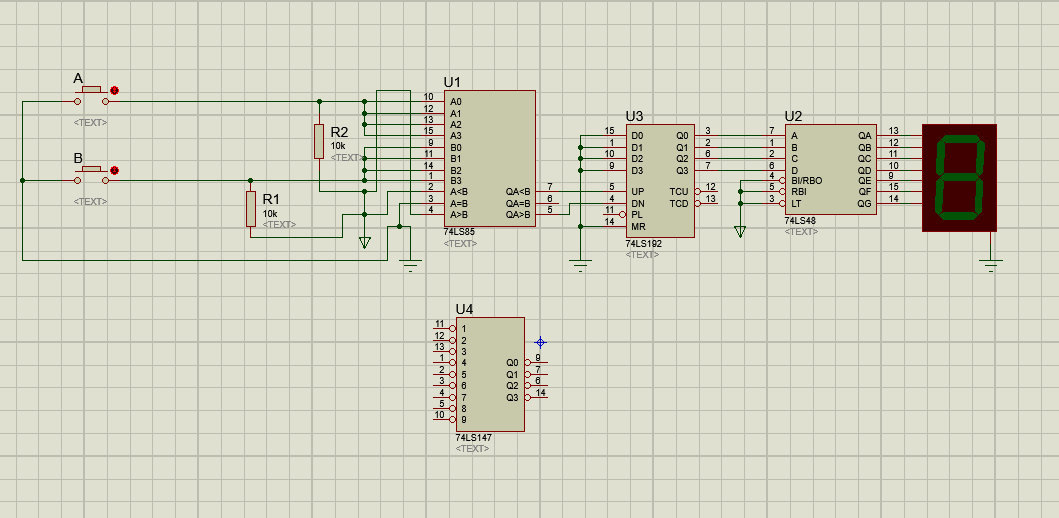Select the U3 74LS192 counter chip
This screenshot has height=518, width=1059.
[x=660, y=182]
